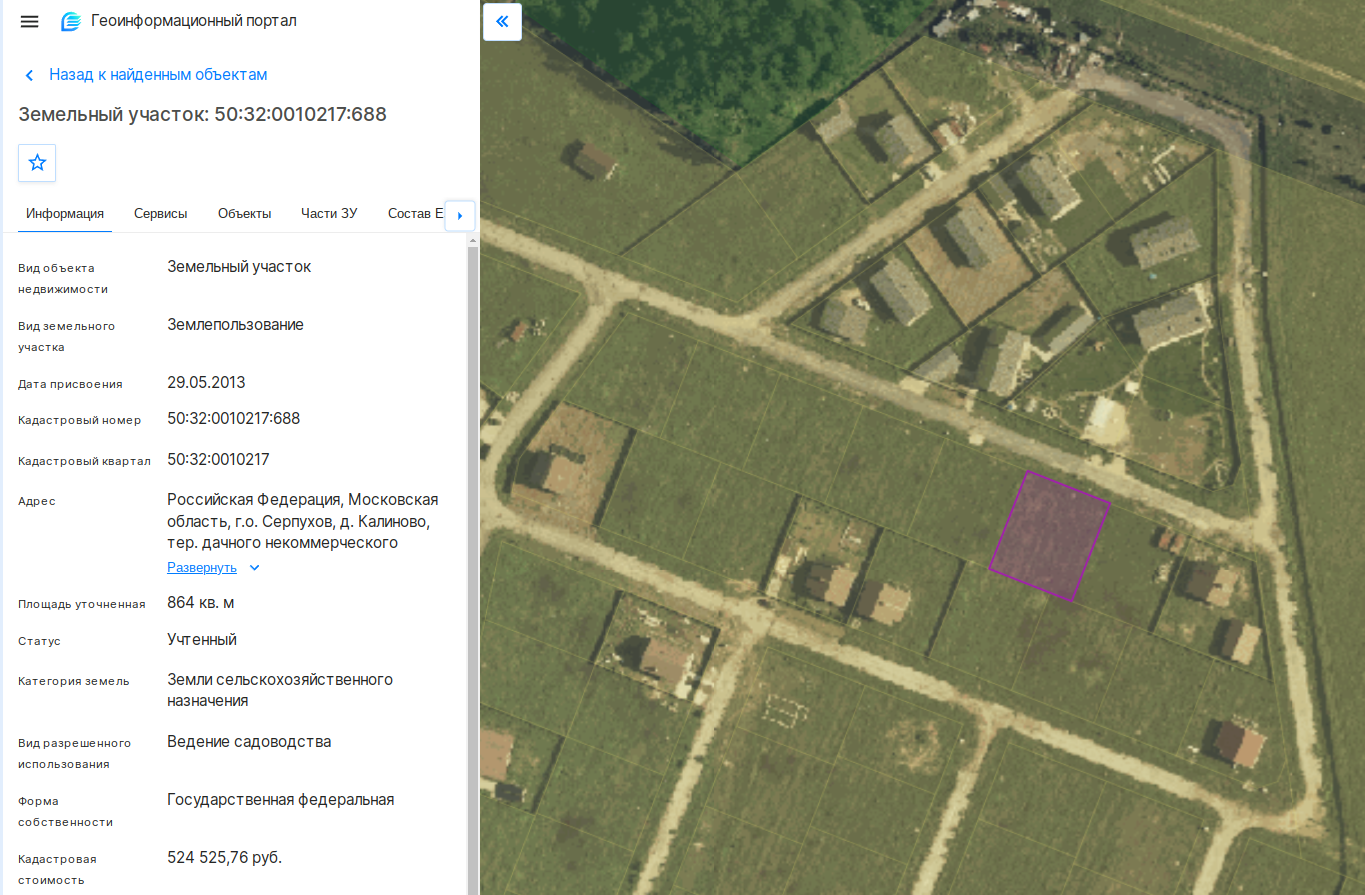Click cadastral cost 524 525,76 руб.
The width and height of the screenshot is (1365, 895).
pos(225,858)
